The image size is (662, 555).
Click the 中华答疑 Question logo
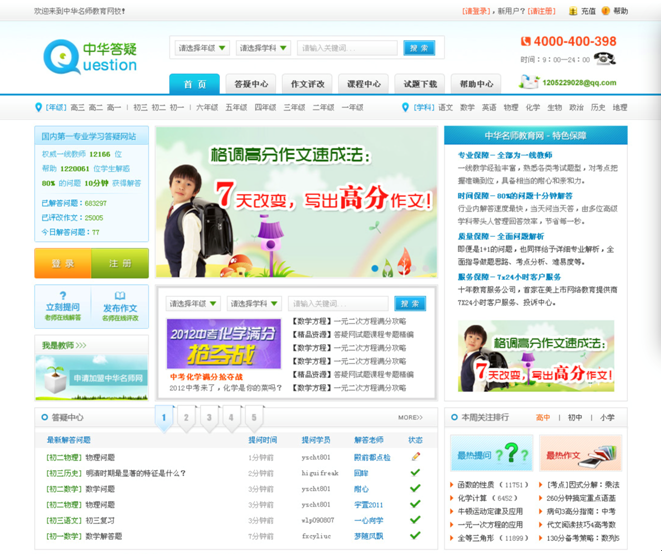[x=91, y=56]
